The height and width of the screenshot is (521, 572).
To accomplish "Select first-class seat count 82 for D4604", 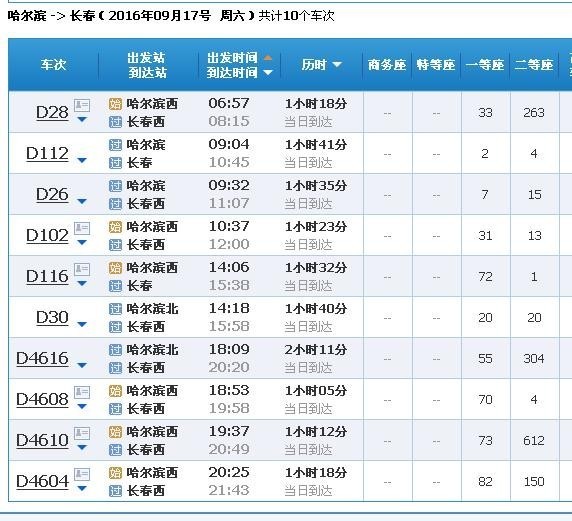I will [485, 482].
